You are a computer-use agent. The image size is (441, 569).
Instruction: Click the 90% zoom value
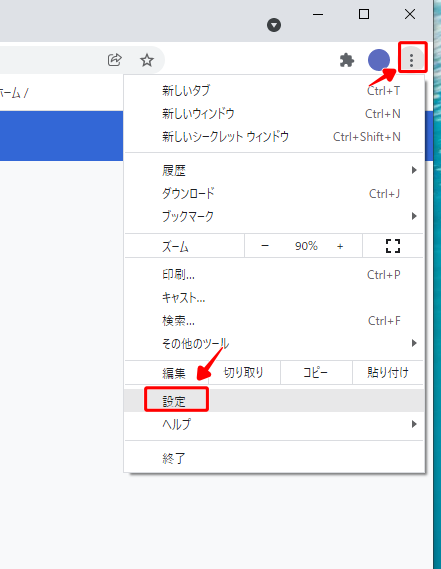pyautogui.click(x=306, y=246)
